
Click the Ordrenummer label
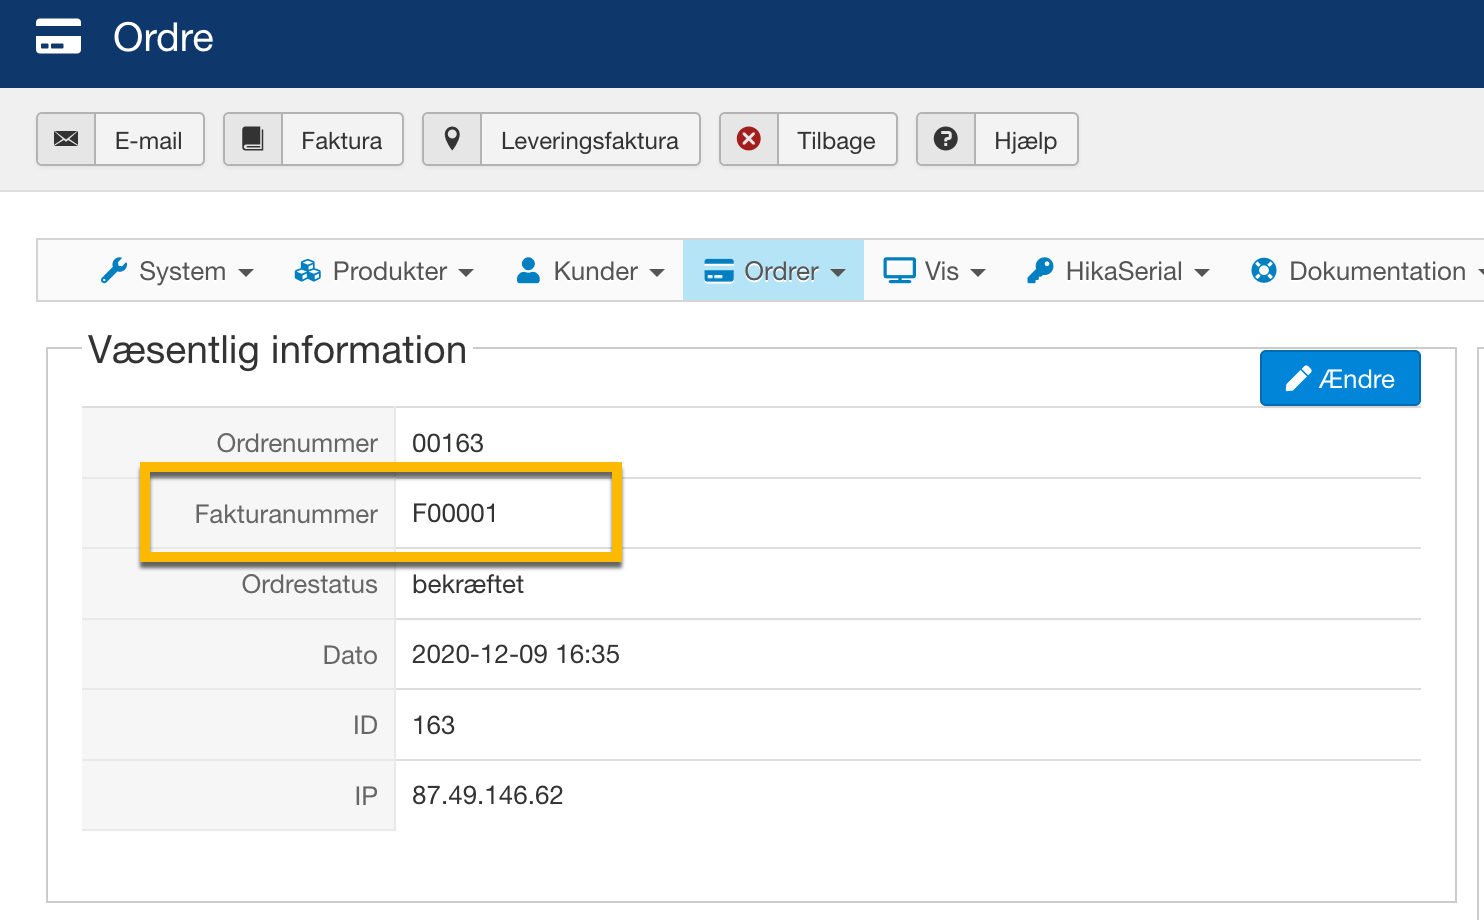point(297,443)
